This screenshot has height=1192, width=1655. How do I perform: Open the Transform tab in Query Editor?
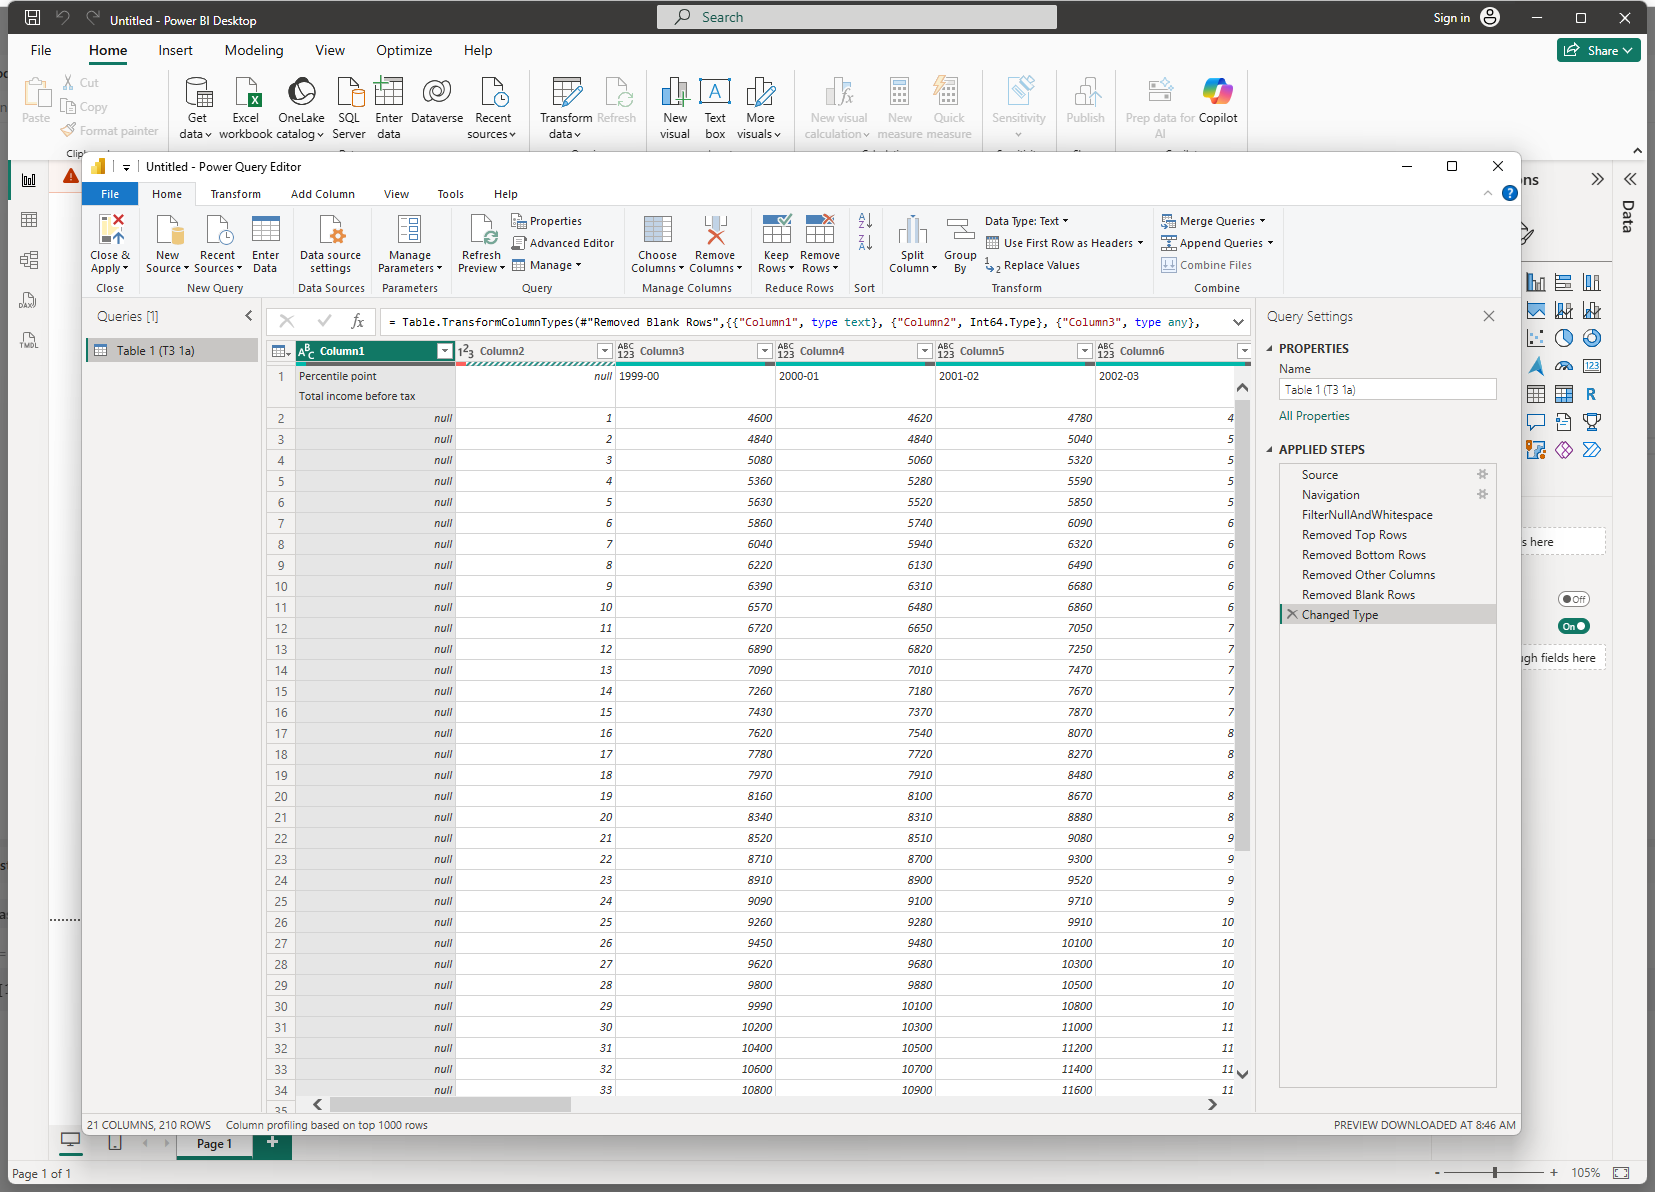click(x=236, y=194)
